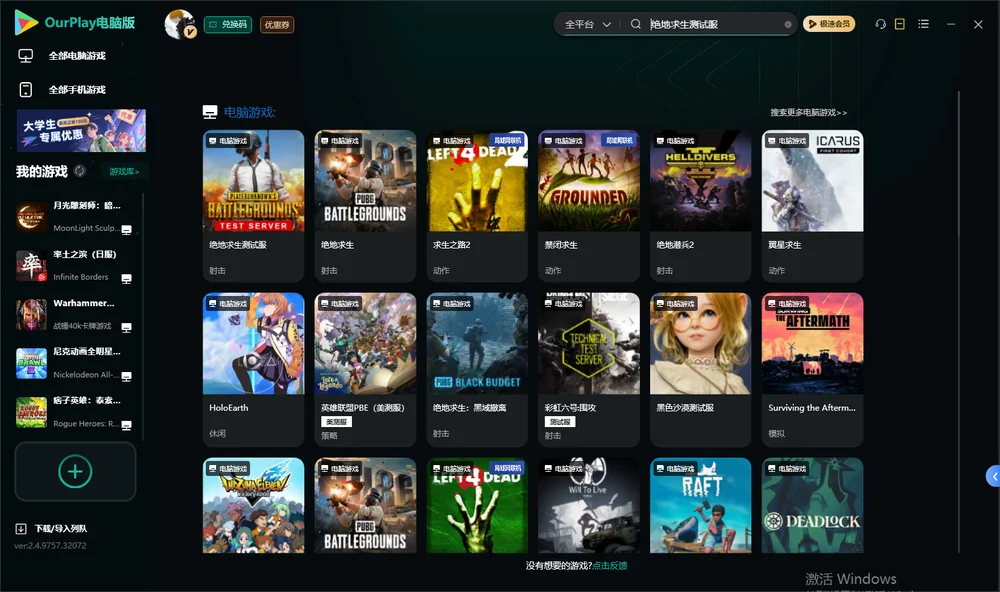Click the 点击反馈 feedback link
1000x592 pixels.
(x=610, y=566)
